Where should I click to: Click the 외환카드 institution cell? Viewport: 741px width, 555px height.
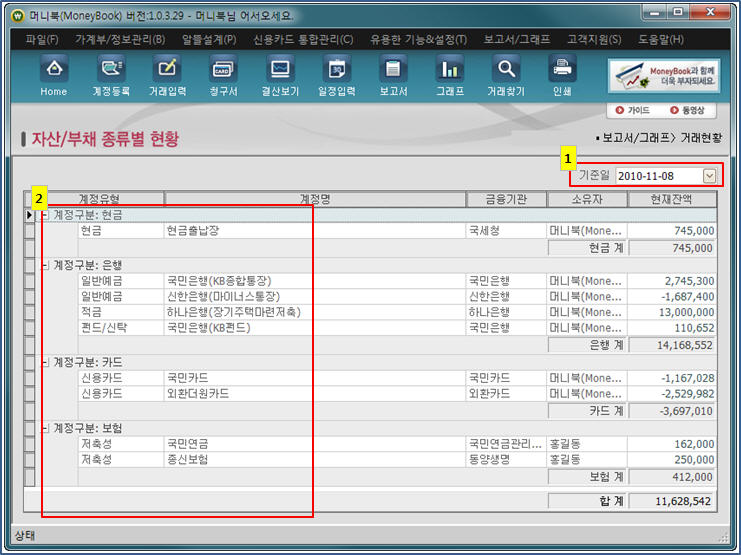[506, 394]
